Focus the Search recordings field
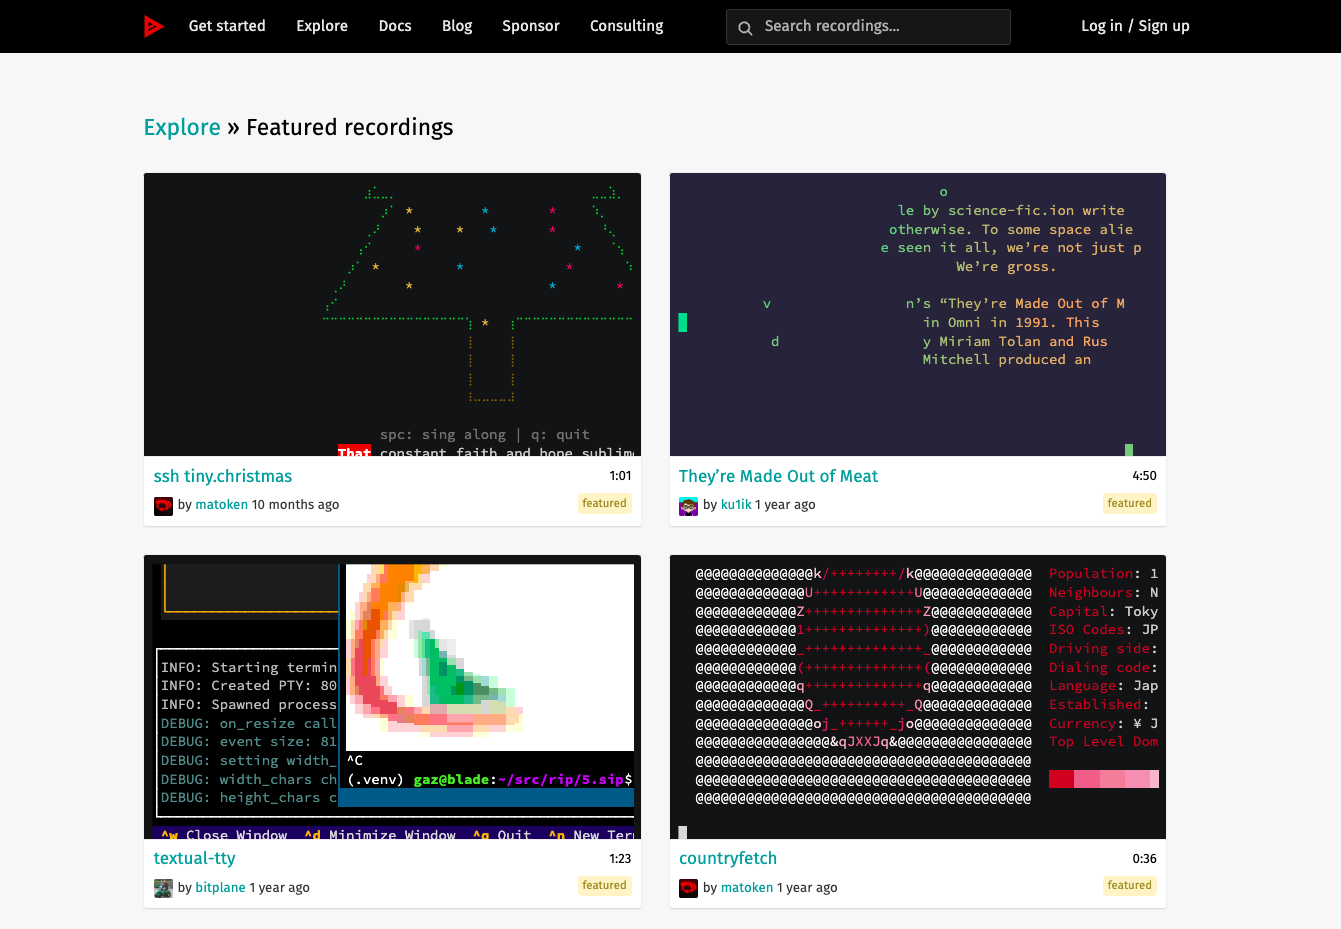The image size is (1341, 929). (x=868, y=27)
